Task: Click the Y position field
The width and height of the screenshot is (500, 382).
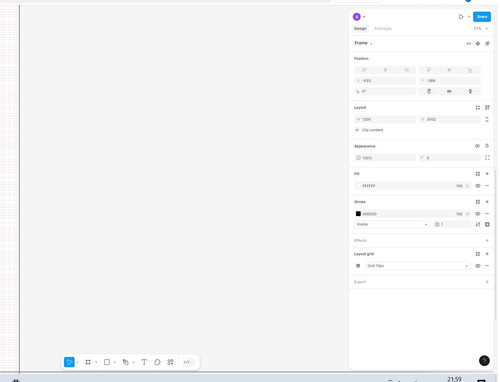Action: coord(449,81)
